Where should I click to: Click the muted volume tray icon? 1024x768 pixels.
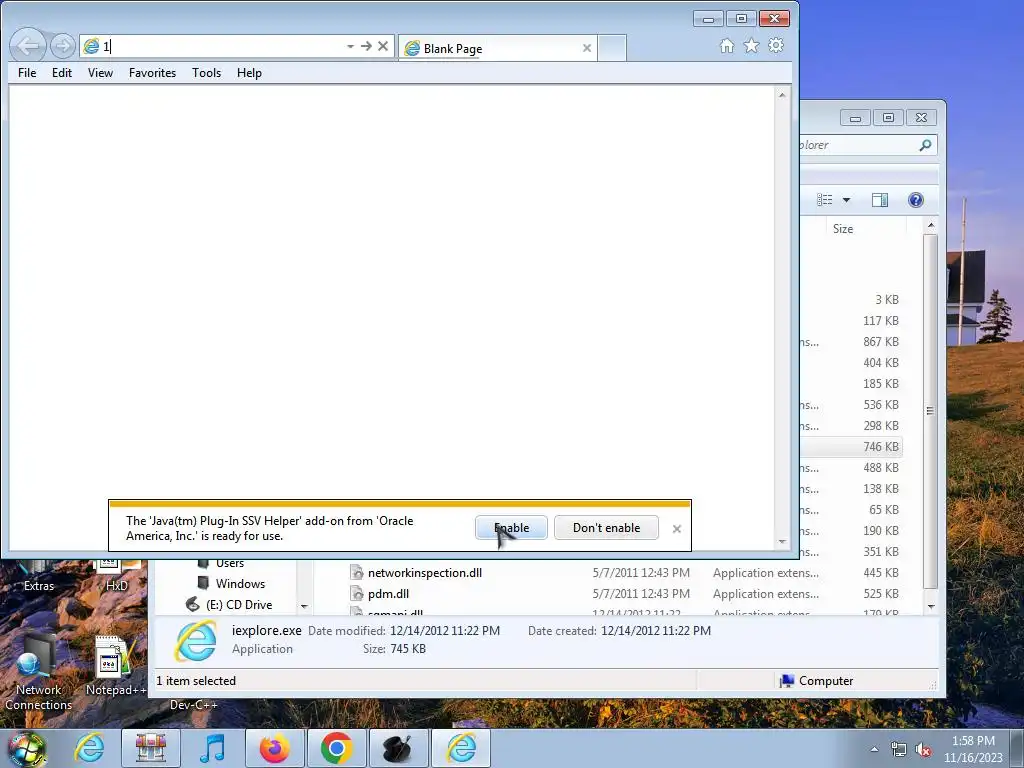[x=923, y=750]
